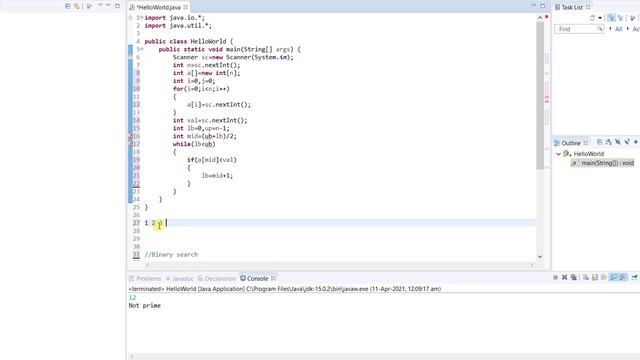The height and width of the screenshot is (360, 640).
Task: Click Remove All Terminated Launches icon
Action: pos(574,278)
